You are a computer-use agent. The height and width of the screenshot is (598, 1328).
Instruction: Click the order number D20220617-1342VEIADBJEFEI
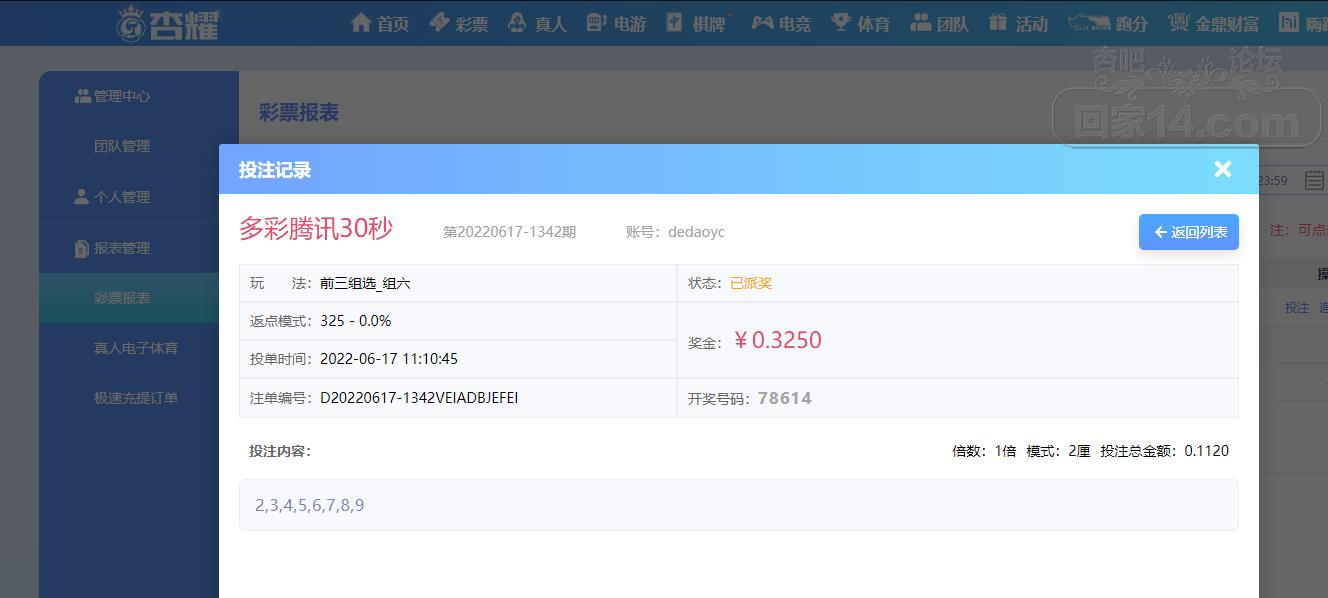pyautogui.click(x=419, y=398)
